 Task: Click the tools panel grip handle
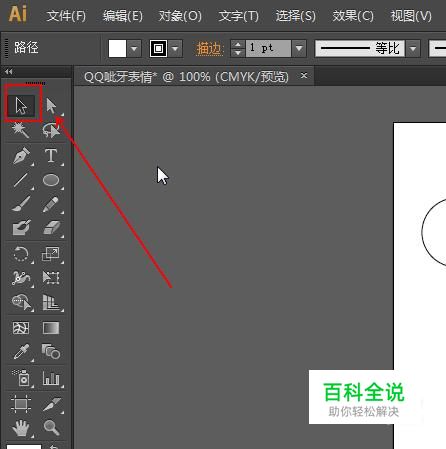click(35, 83)
